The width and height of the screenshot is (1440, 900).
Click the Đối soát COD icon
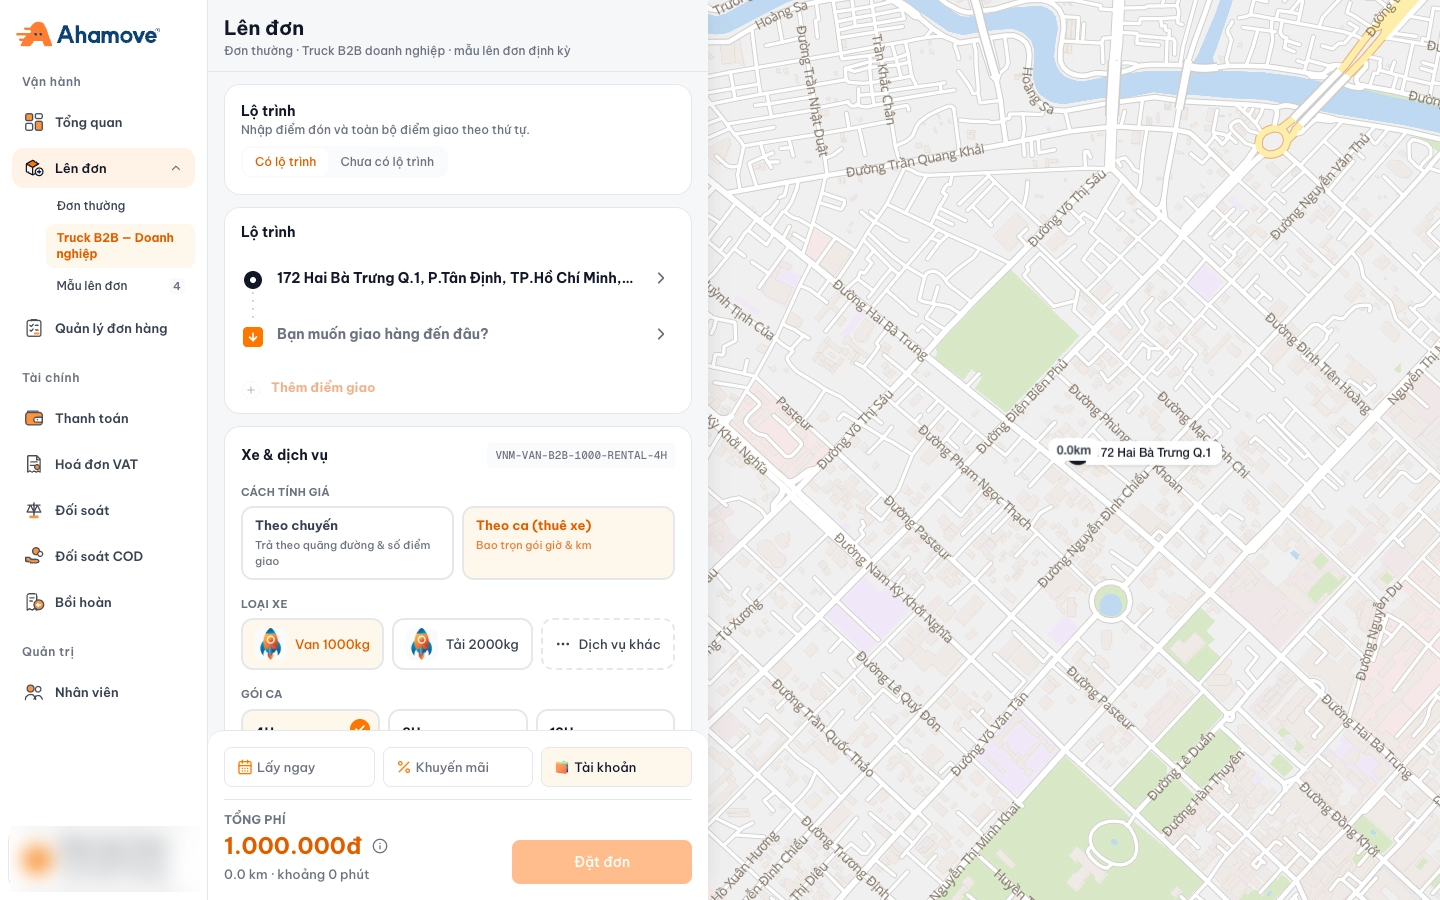pyautogui.click(x=34, y=556)
